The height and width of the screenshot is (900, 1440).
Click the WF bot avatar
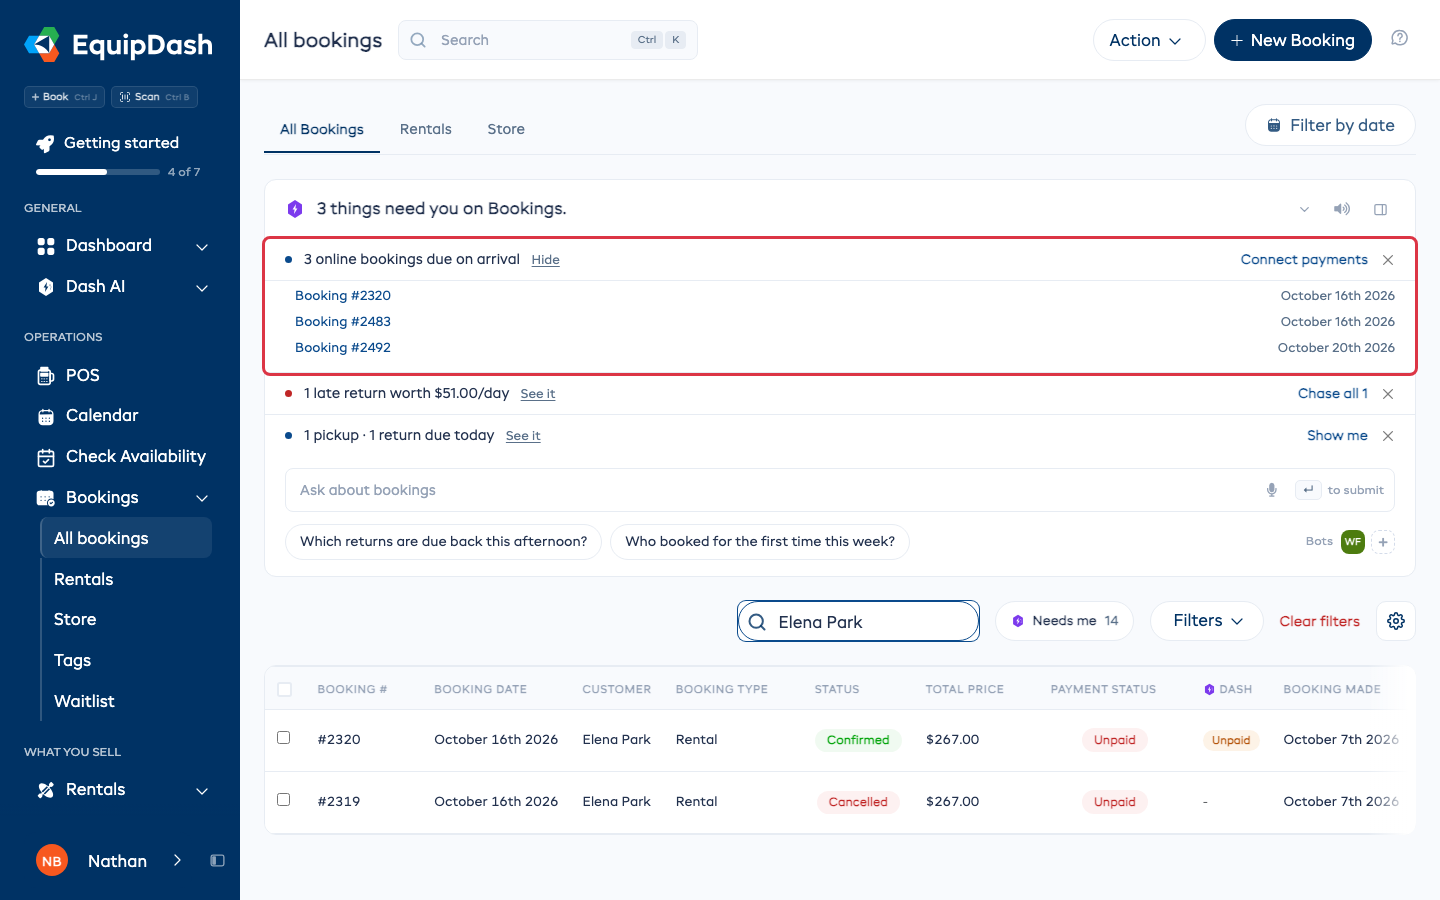click(x=1353, y=542)
